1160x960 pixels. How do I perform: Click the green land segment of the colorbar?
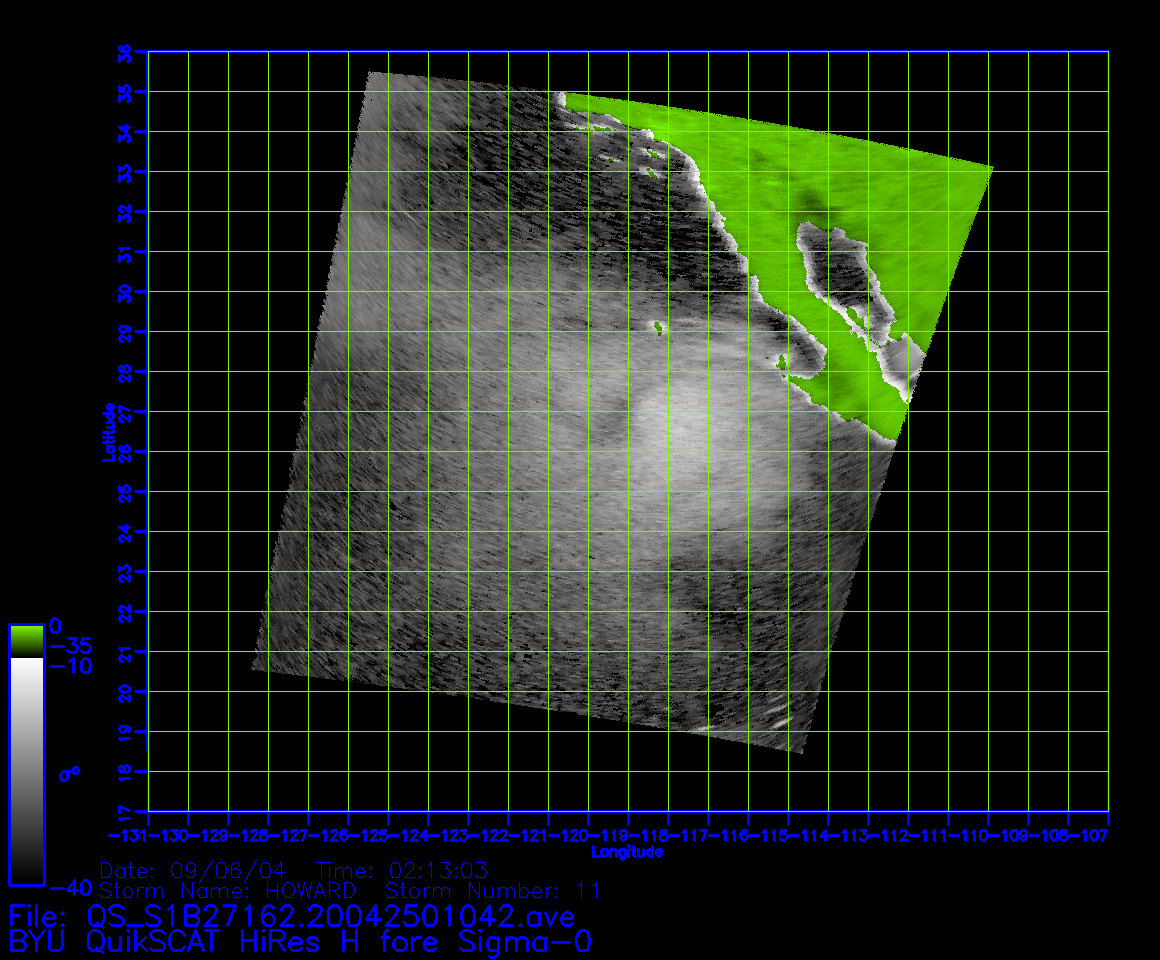tap(26, 640)
